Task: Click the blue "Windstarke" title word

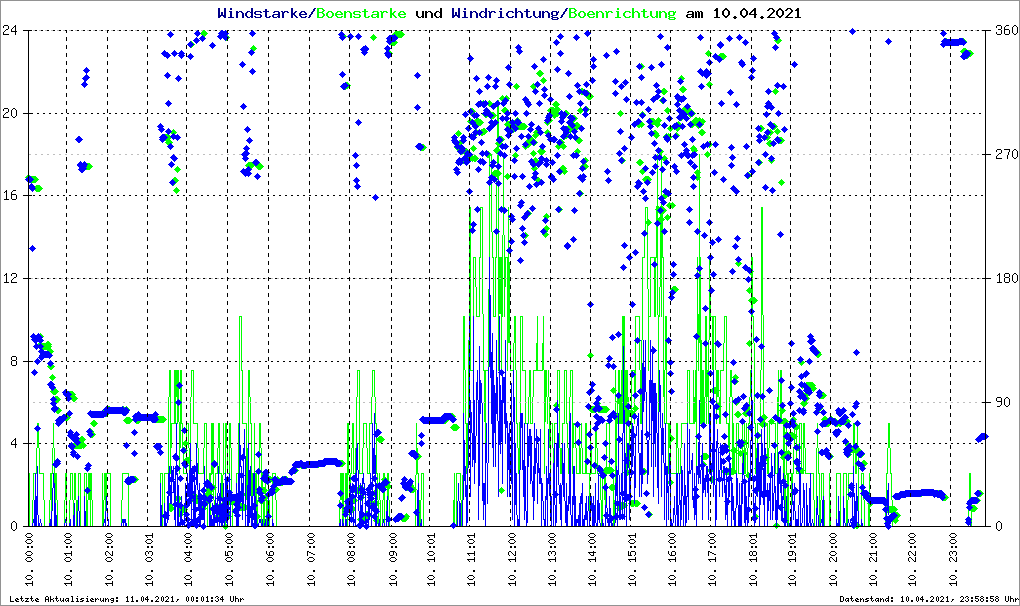Action: pyautogui.click(x=264, y=13)
